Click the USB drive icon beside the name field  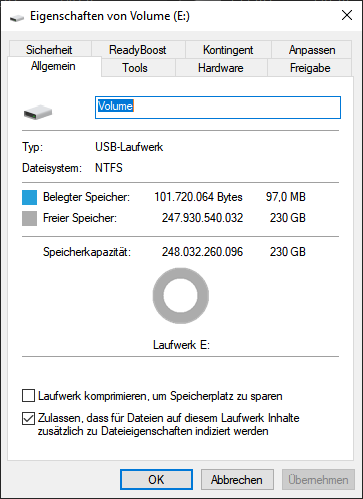(38, 112)
